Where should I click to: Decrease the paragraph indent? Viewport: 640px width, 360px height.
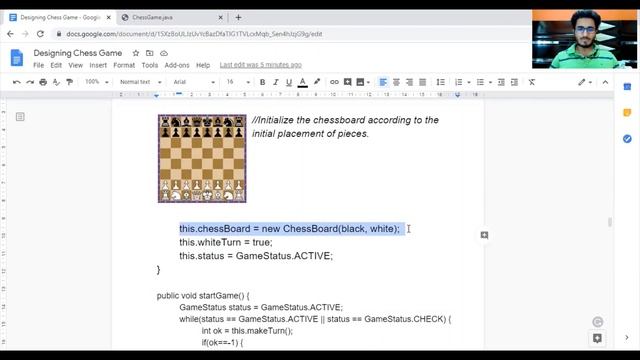501,82
